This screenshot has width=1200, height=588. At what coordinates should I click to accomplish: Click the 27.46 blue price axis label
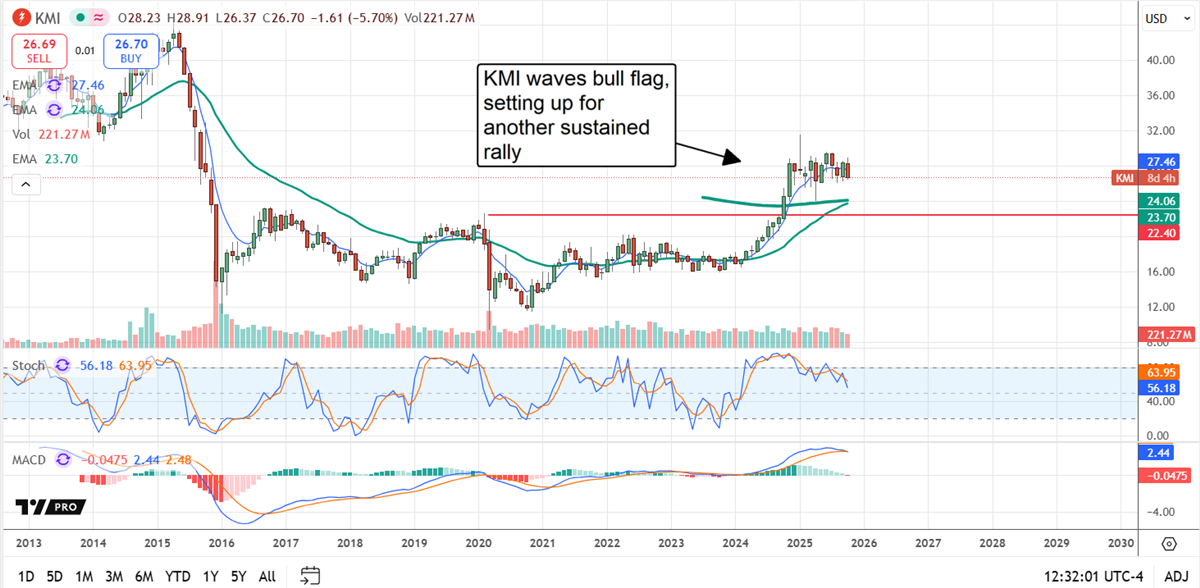pyautogui.click(x=1157, y=161)
